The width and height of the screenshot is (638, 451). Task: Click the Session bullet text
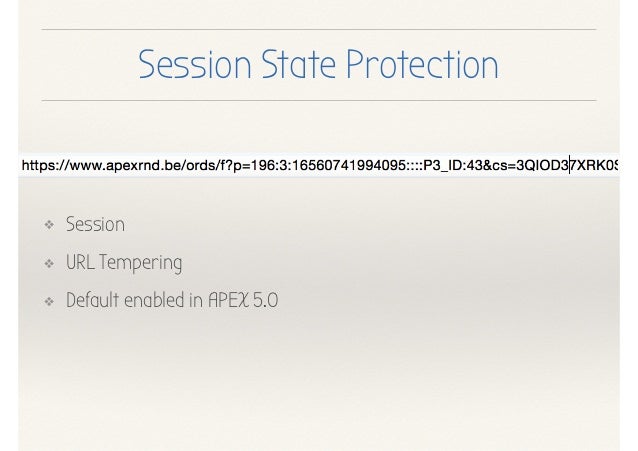pos(95,224)
